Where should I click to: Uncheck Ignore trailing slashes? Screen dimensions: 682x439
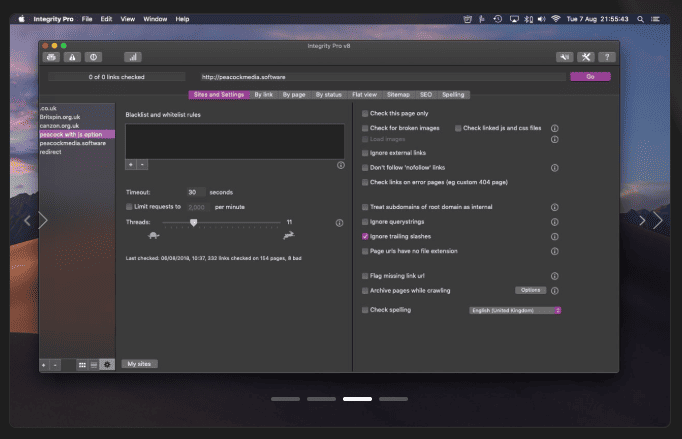365,237
